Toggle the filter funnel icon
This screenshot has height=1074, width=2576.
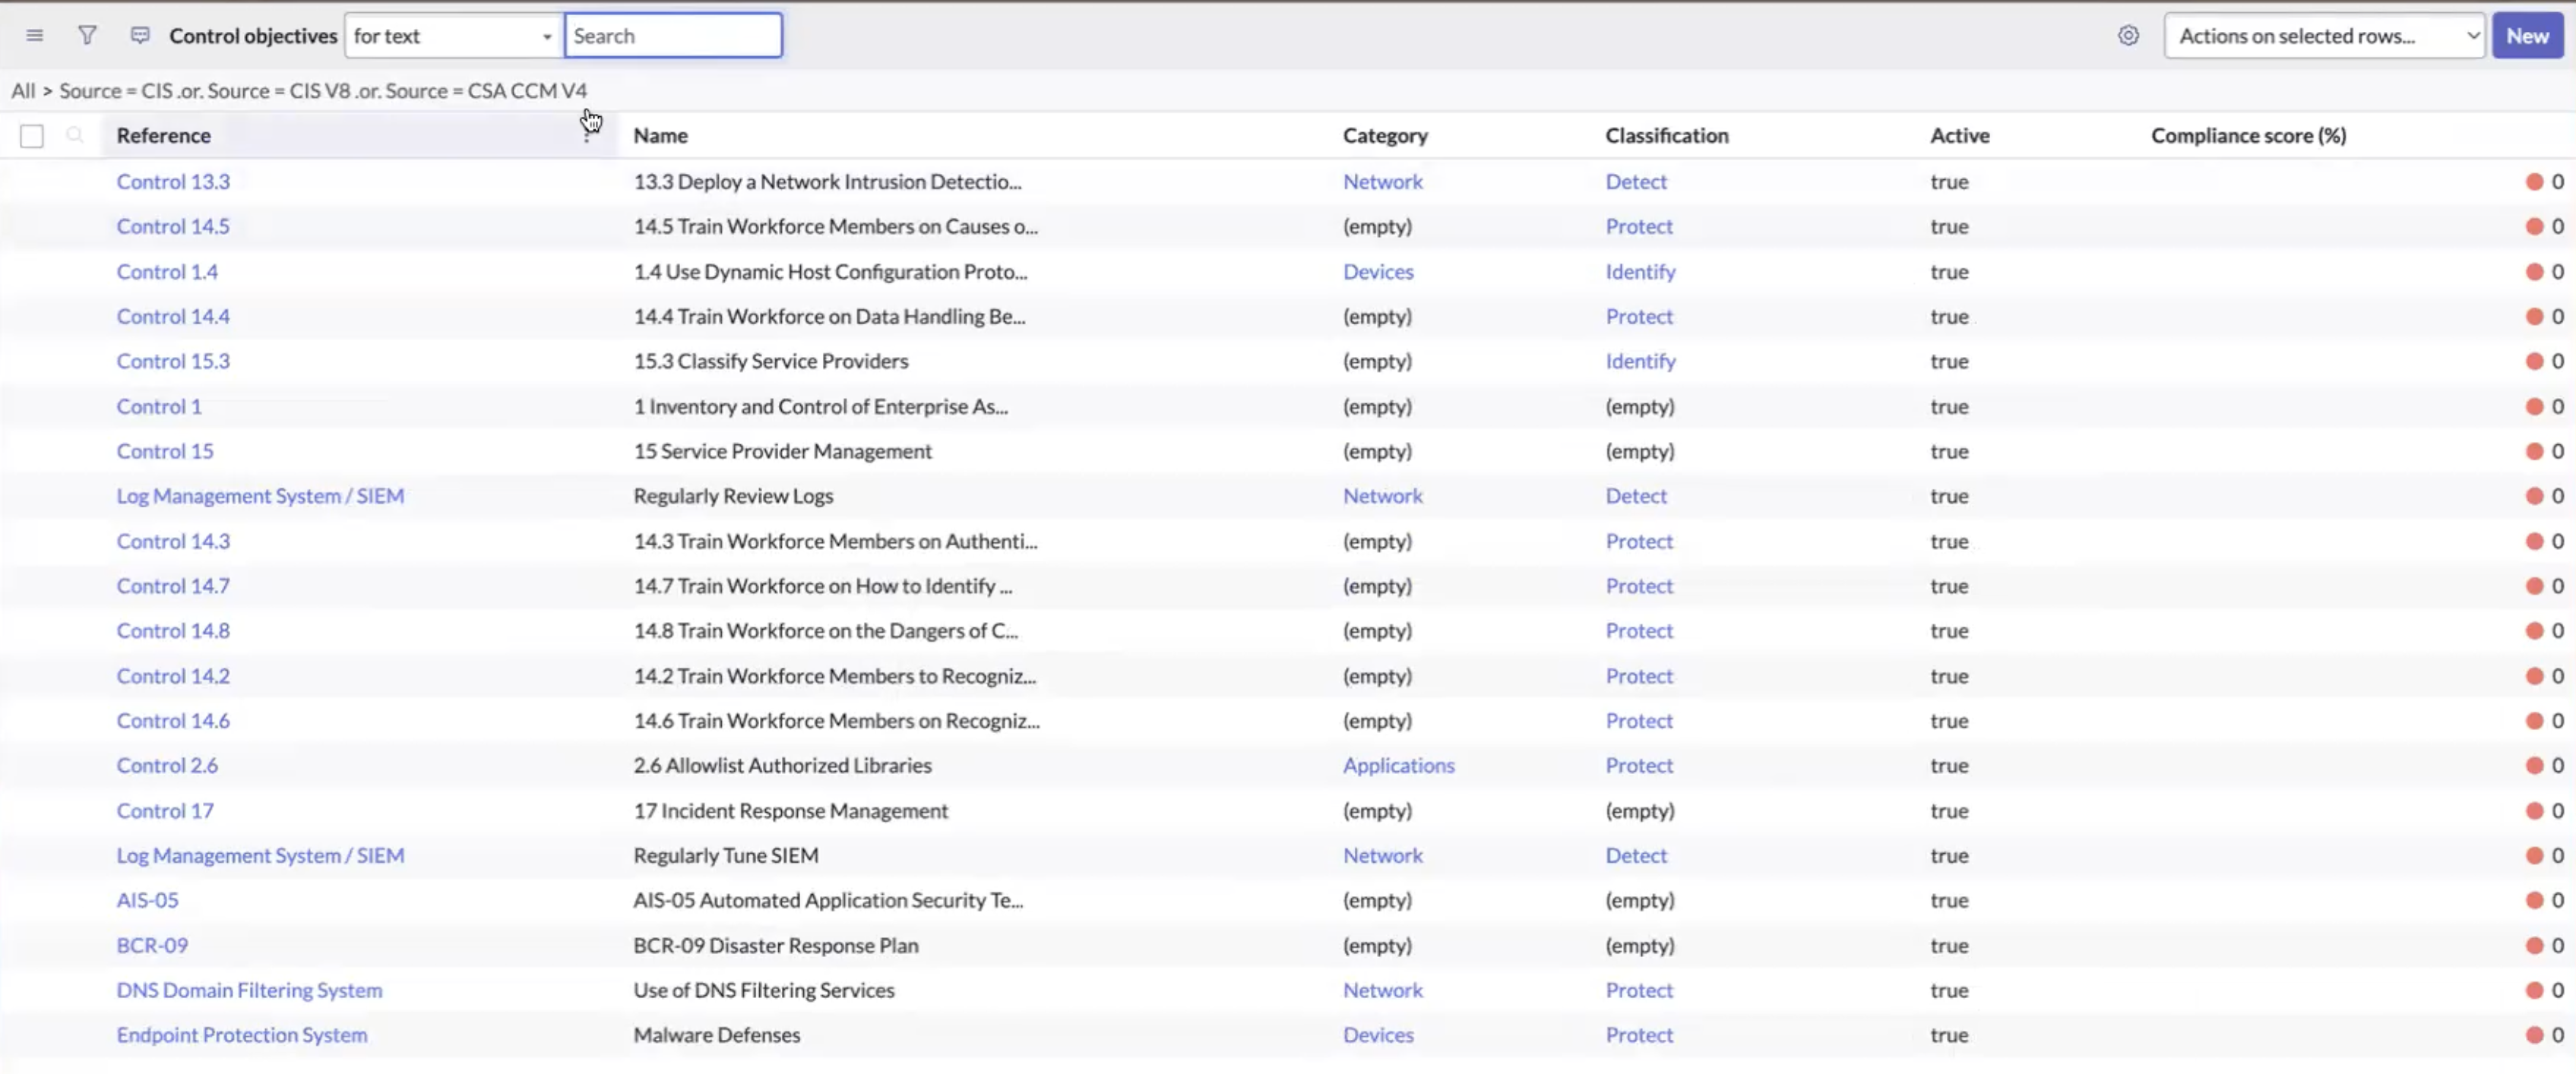(x=88, y=36)
